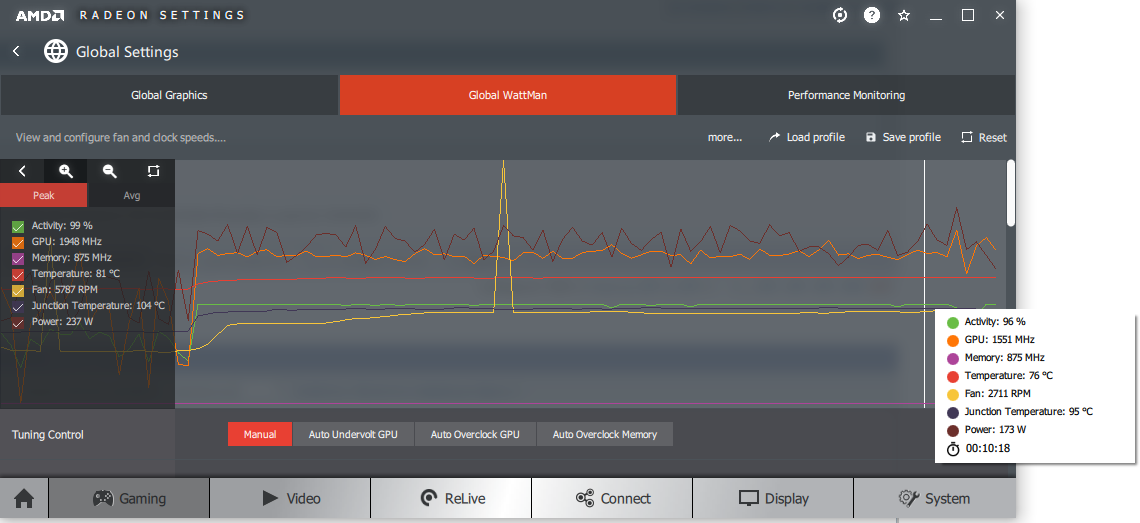
Task: Select Auto Undervolt GPU
Action: tap(353, 434)
